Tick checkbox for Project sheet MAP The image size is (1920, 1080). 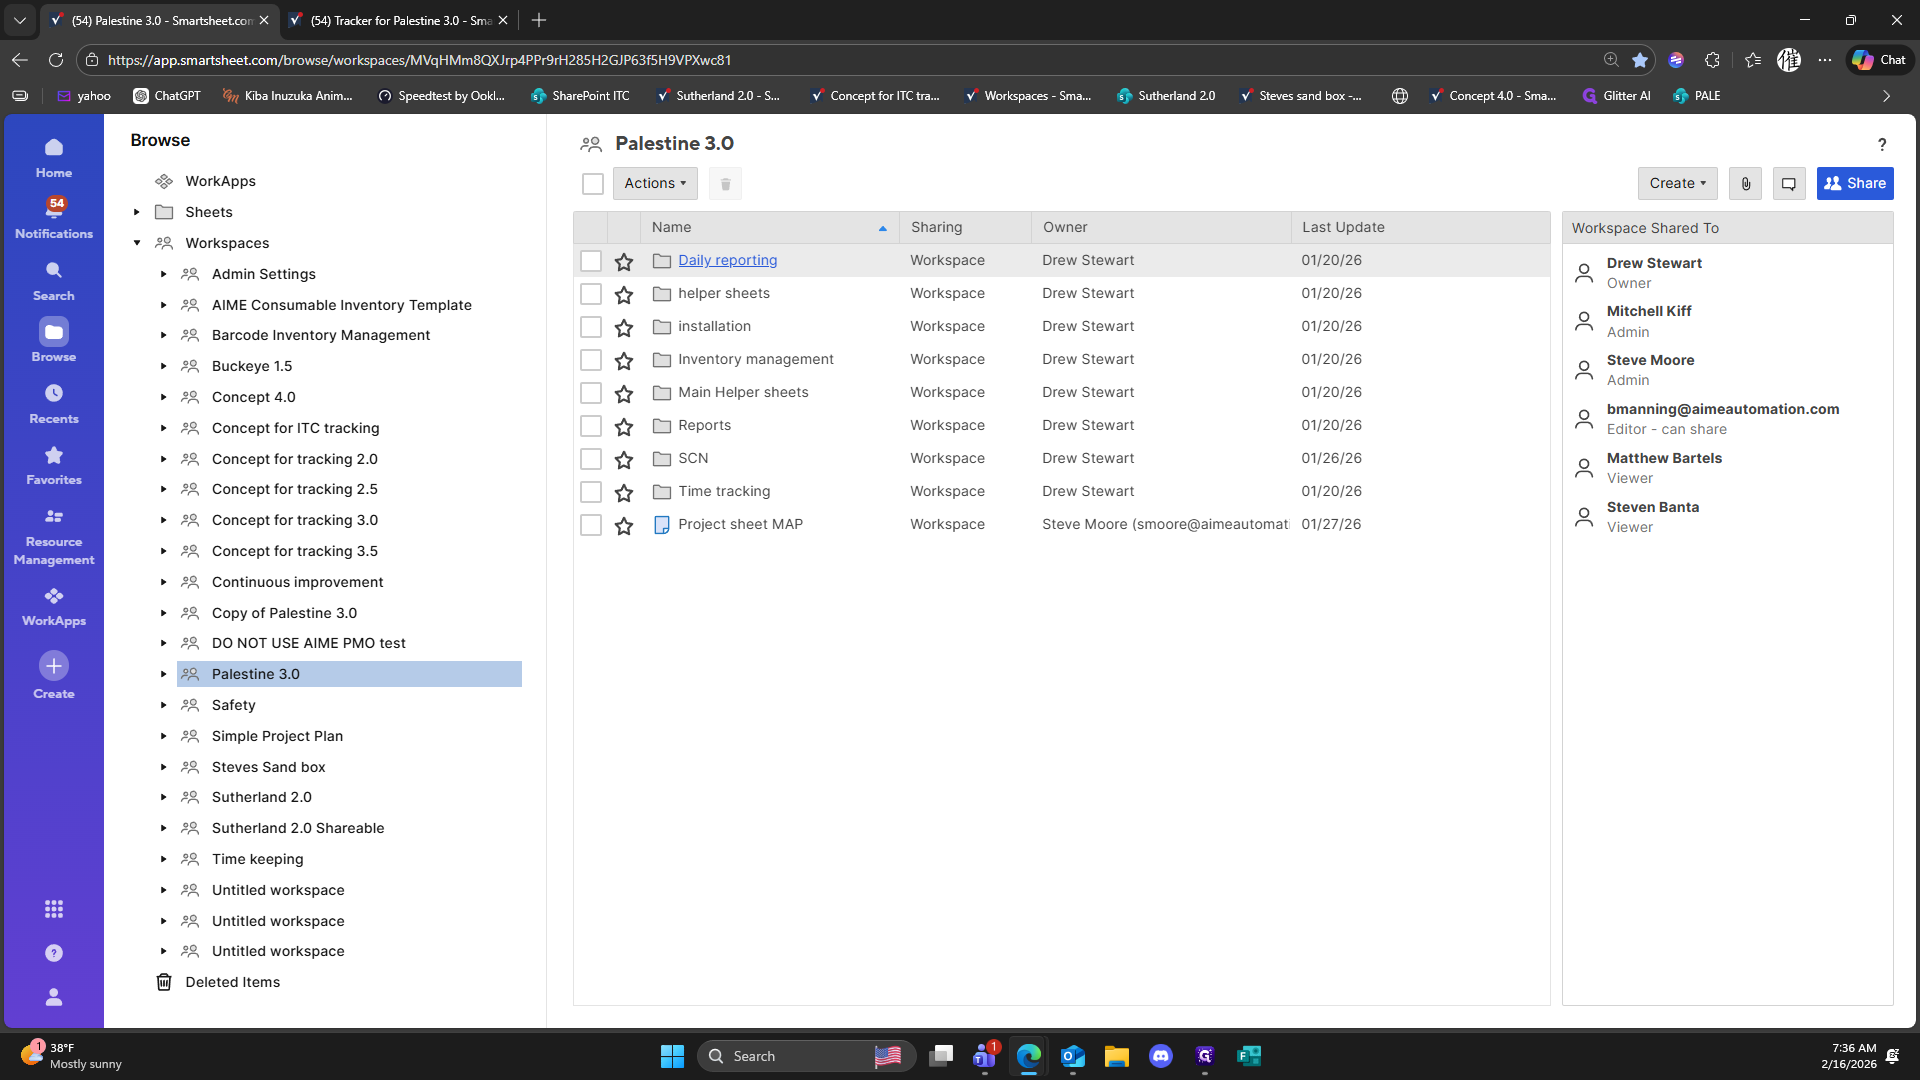[x=591, y=525]
